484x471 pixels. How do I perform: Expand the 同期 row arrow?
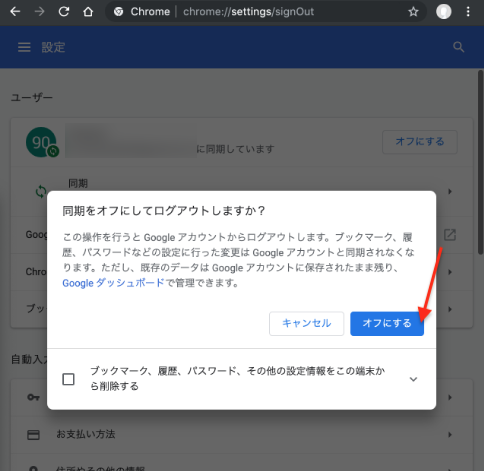coord(450,191)
